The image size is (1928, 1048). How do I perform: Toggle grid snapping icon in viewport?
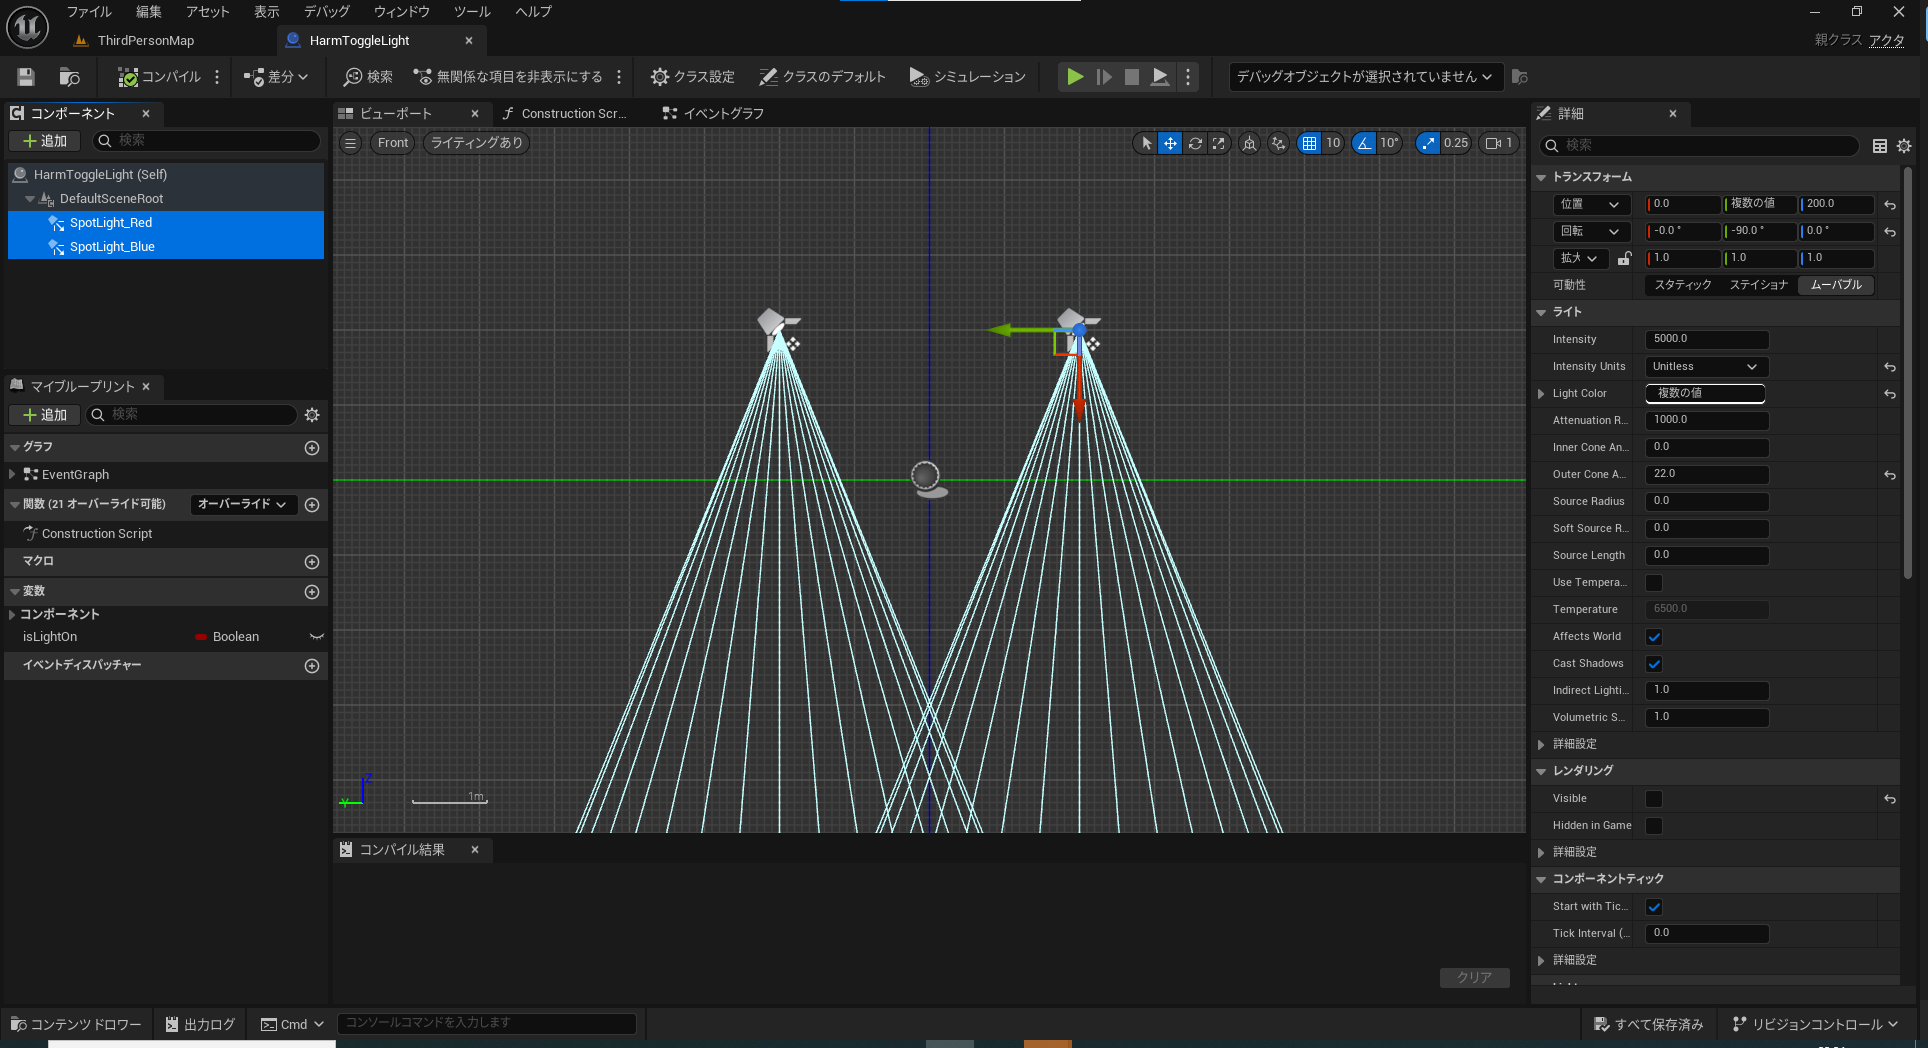[1309, 143]
